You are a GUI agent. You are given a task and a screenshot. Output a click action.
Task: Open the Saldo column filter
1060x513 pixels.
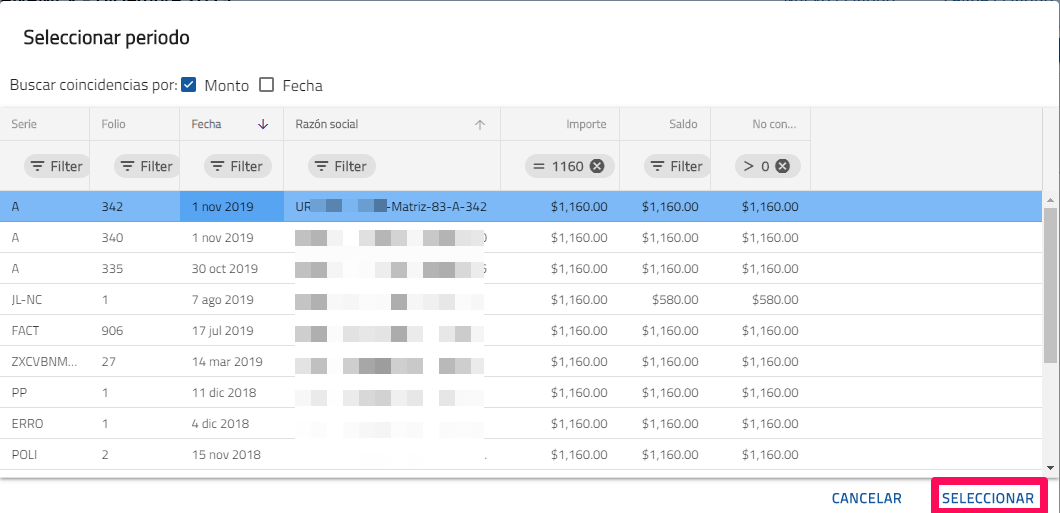(x=675, y=166)
